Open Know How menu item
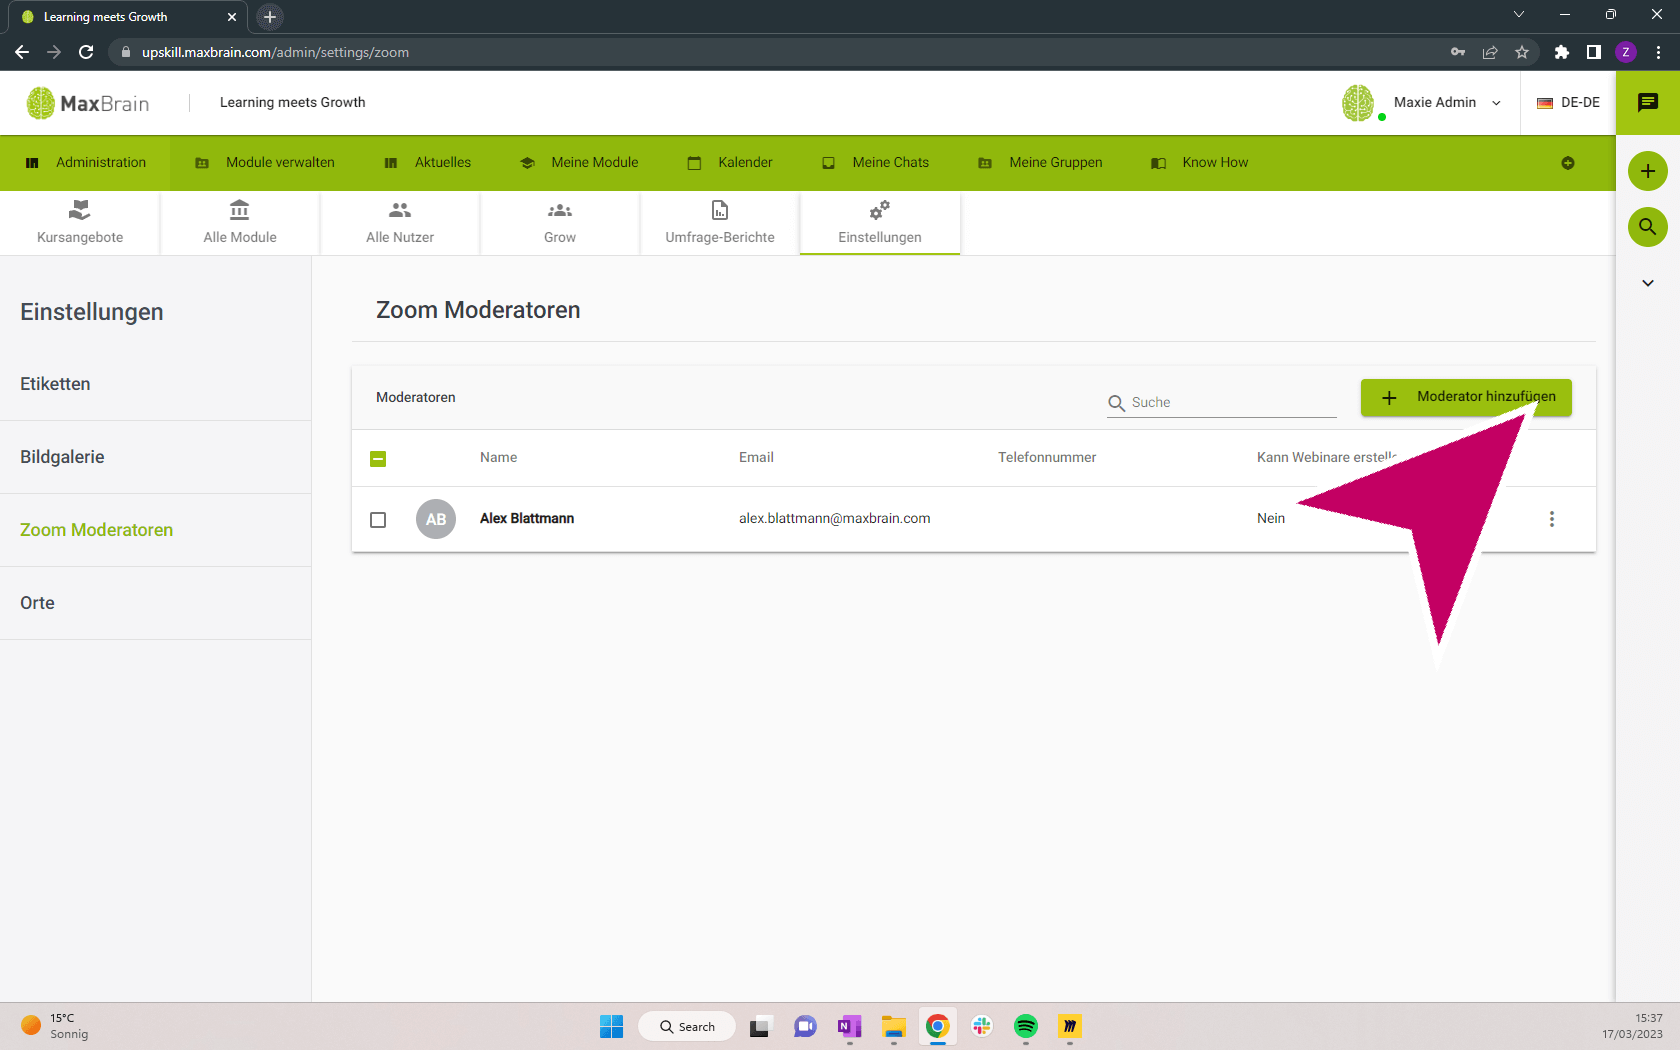 coord(1200,162)
